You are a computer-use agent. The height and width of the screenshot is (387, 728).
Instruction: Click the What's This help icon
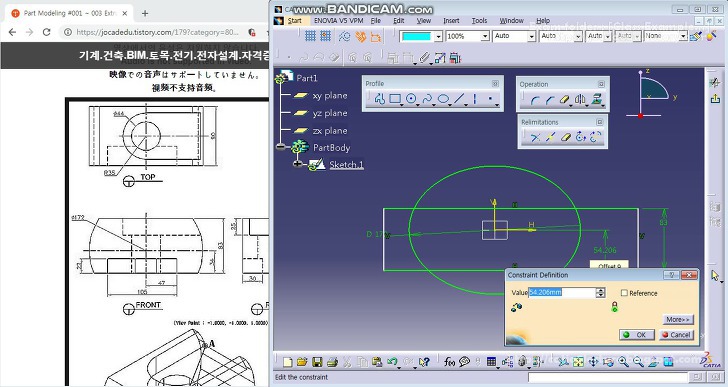423,362
